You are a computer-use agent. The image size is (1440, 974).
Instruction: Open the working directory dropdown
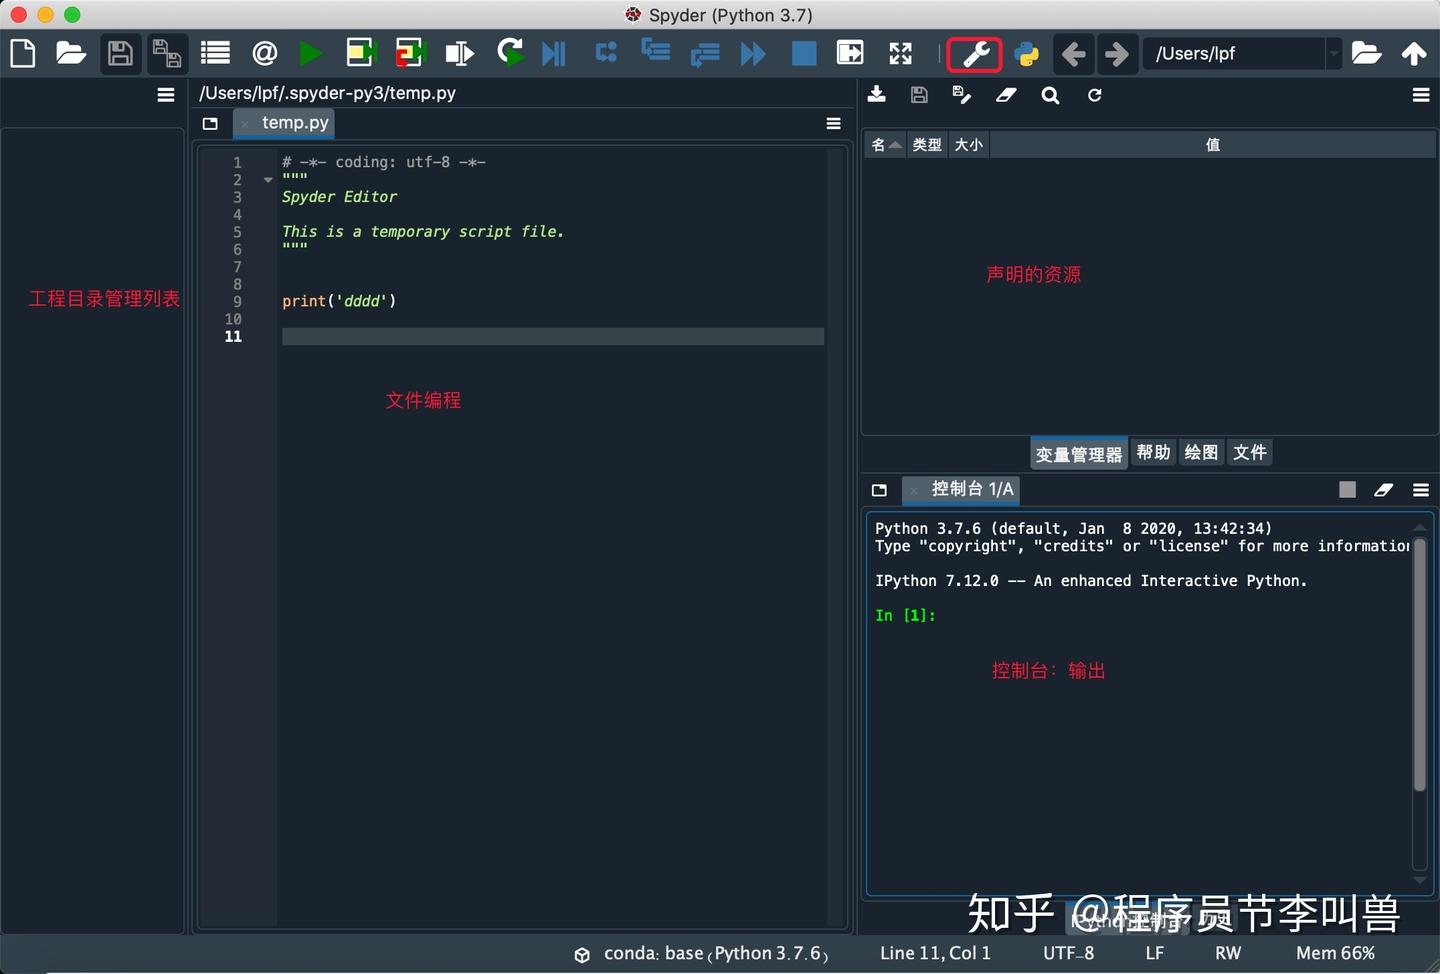point(1334,53)
